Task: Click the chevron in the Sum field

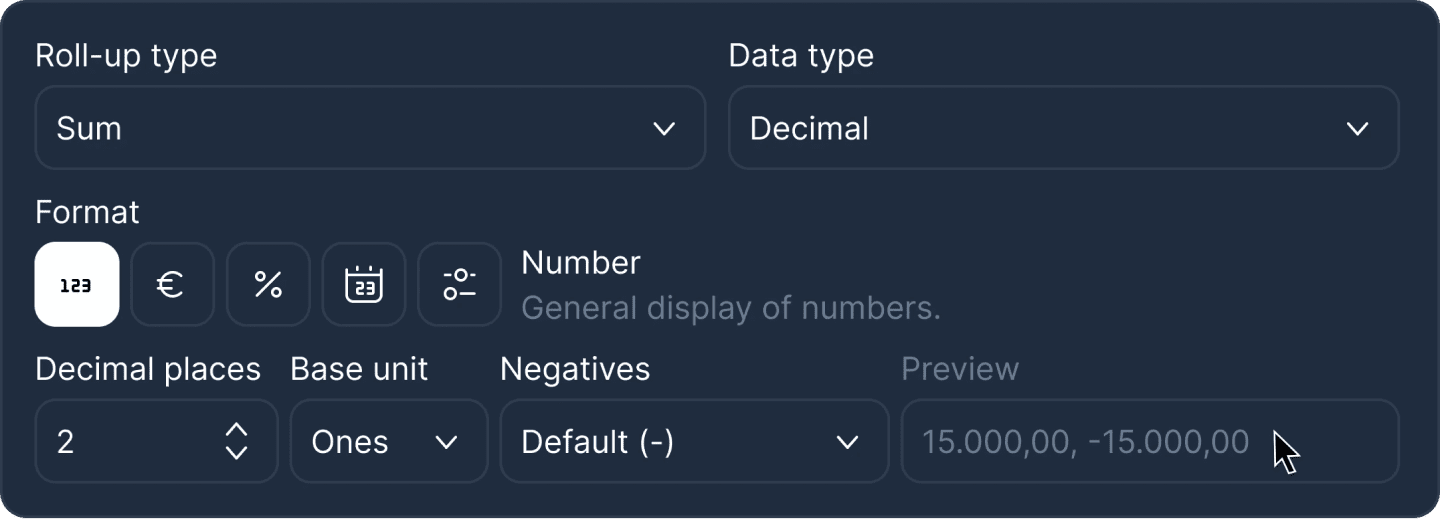Action: (664, 128)
